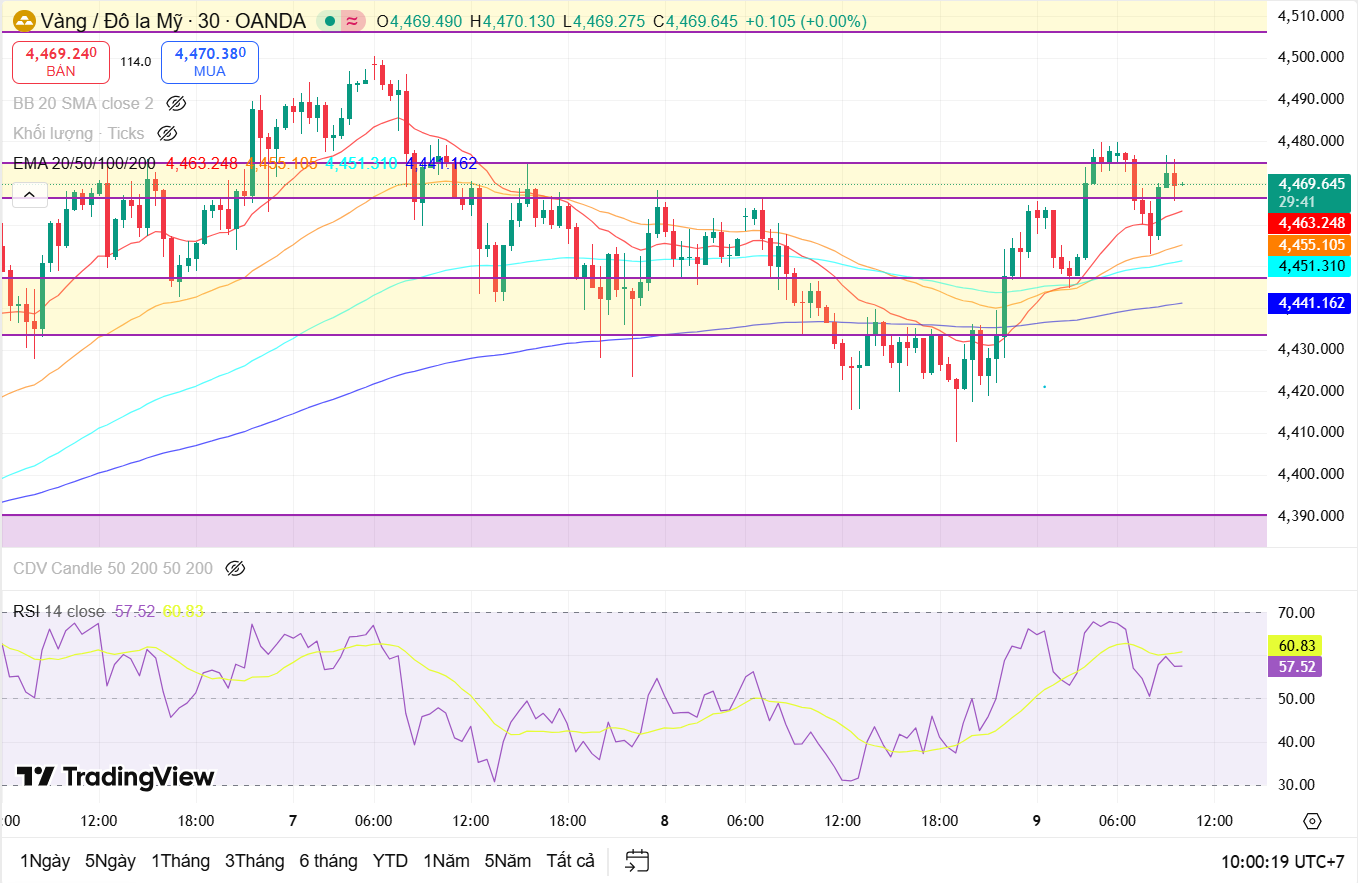The width and height of the screenshot is (1358, 883).
Task: Click the red BÁN sell button
Action: click(x=61, y=62)
